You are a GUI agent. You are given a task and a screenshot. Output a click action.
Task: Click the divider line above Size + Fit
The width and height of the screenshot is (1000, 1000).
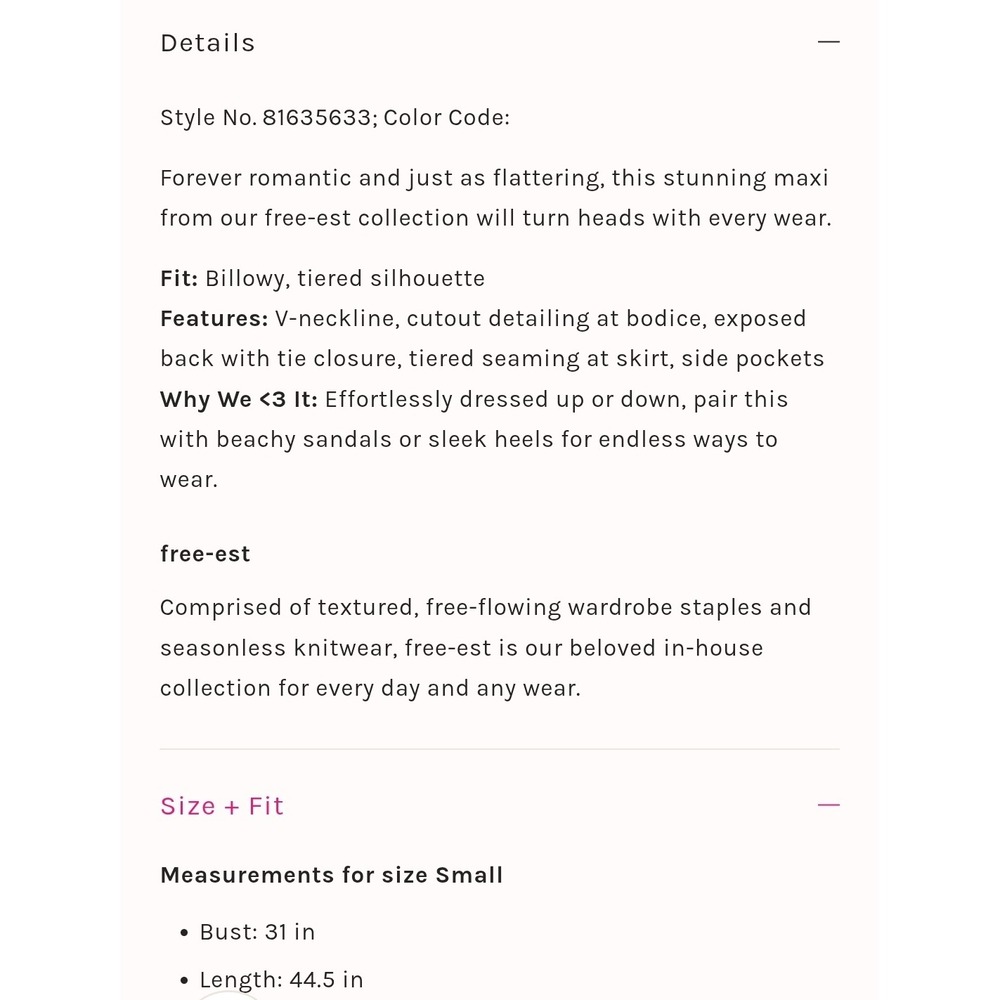(500, 749)
